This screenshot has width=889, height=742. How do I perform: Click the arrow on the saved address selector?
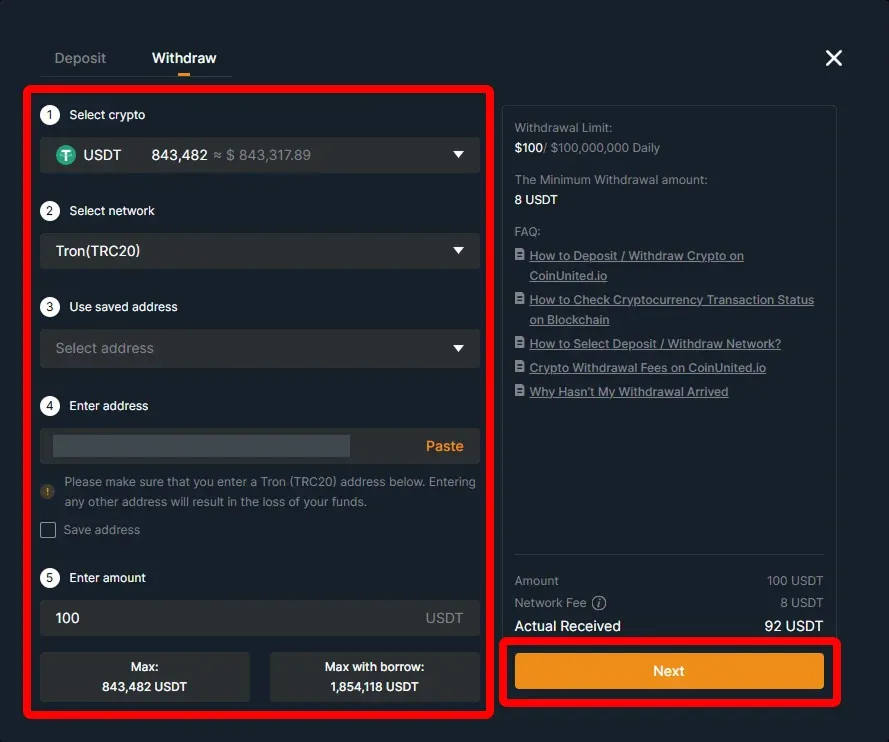[x=458, y=348]
